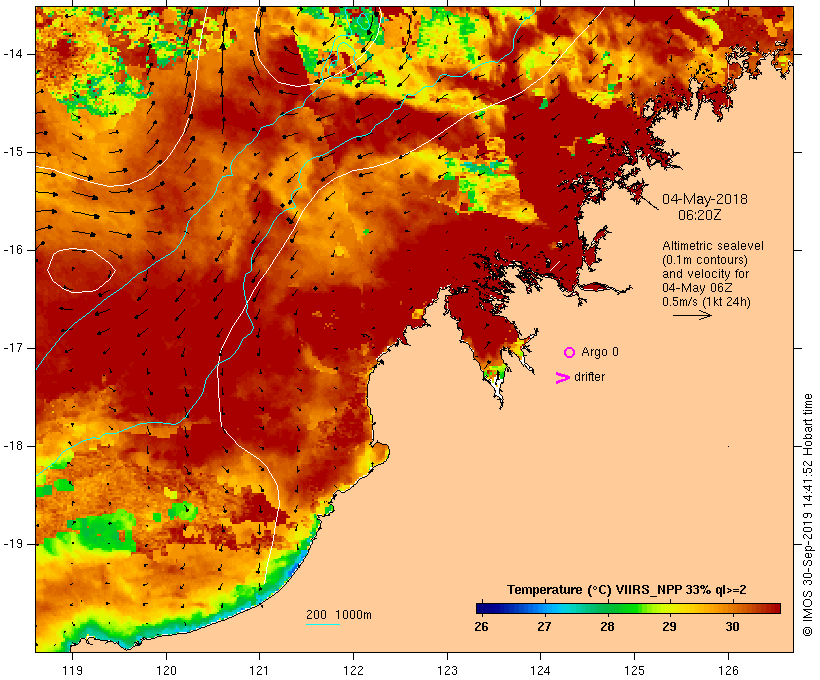Click the latitude label -16
820x680 pixels.
point(12,250)
